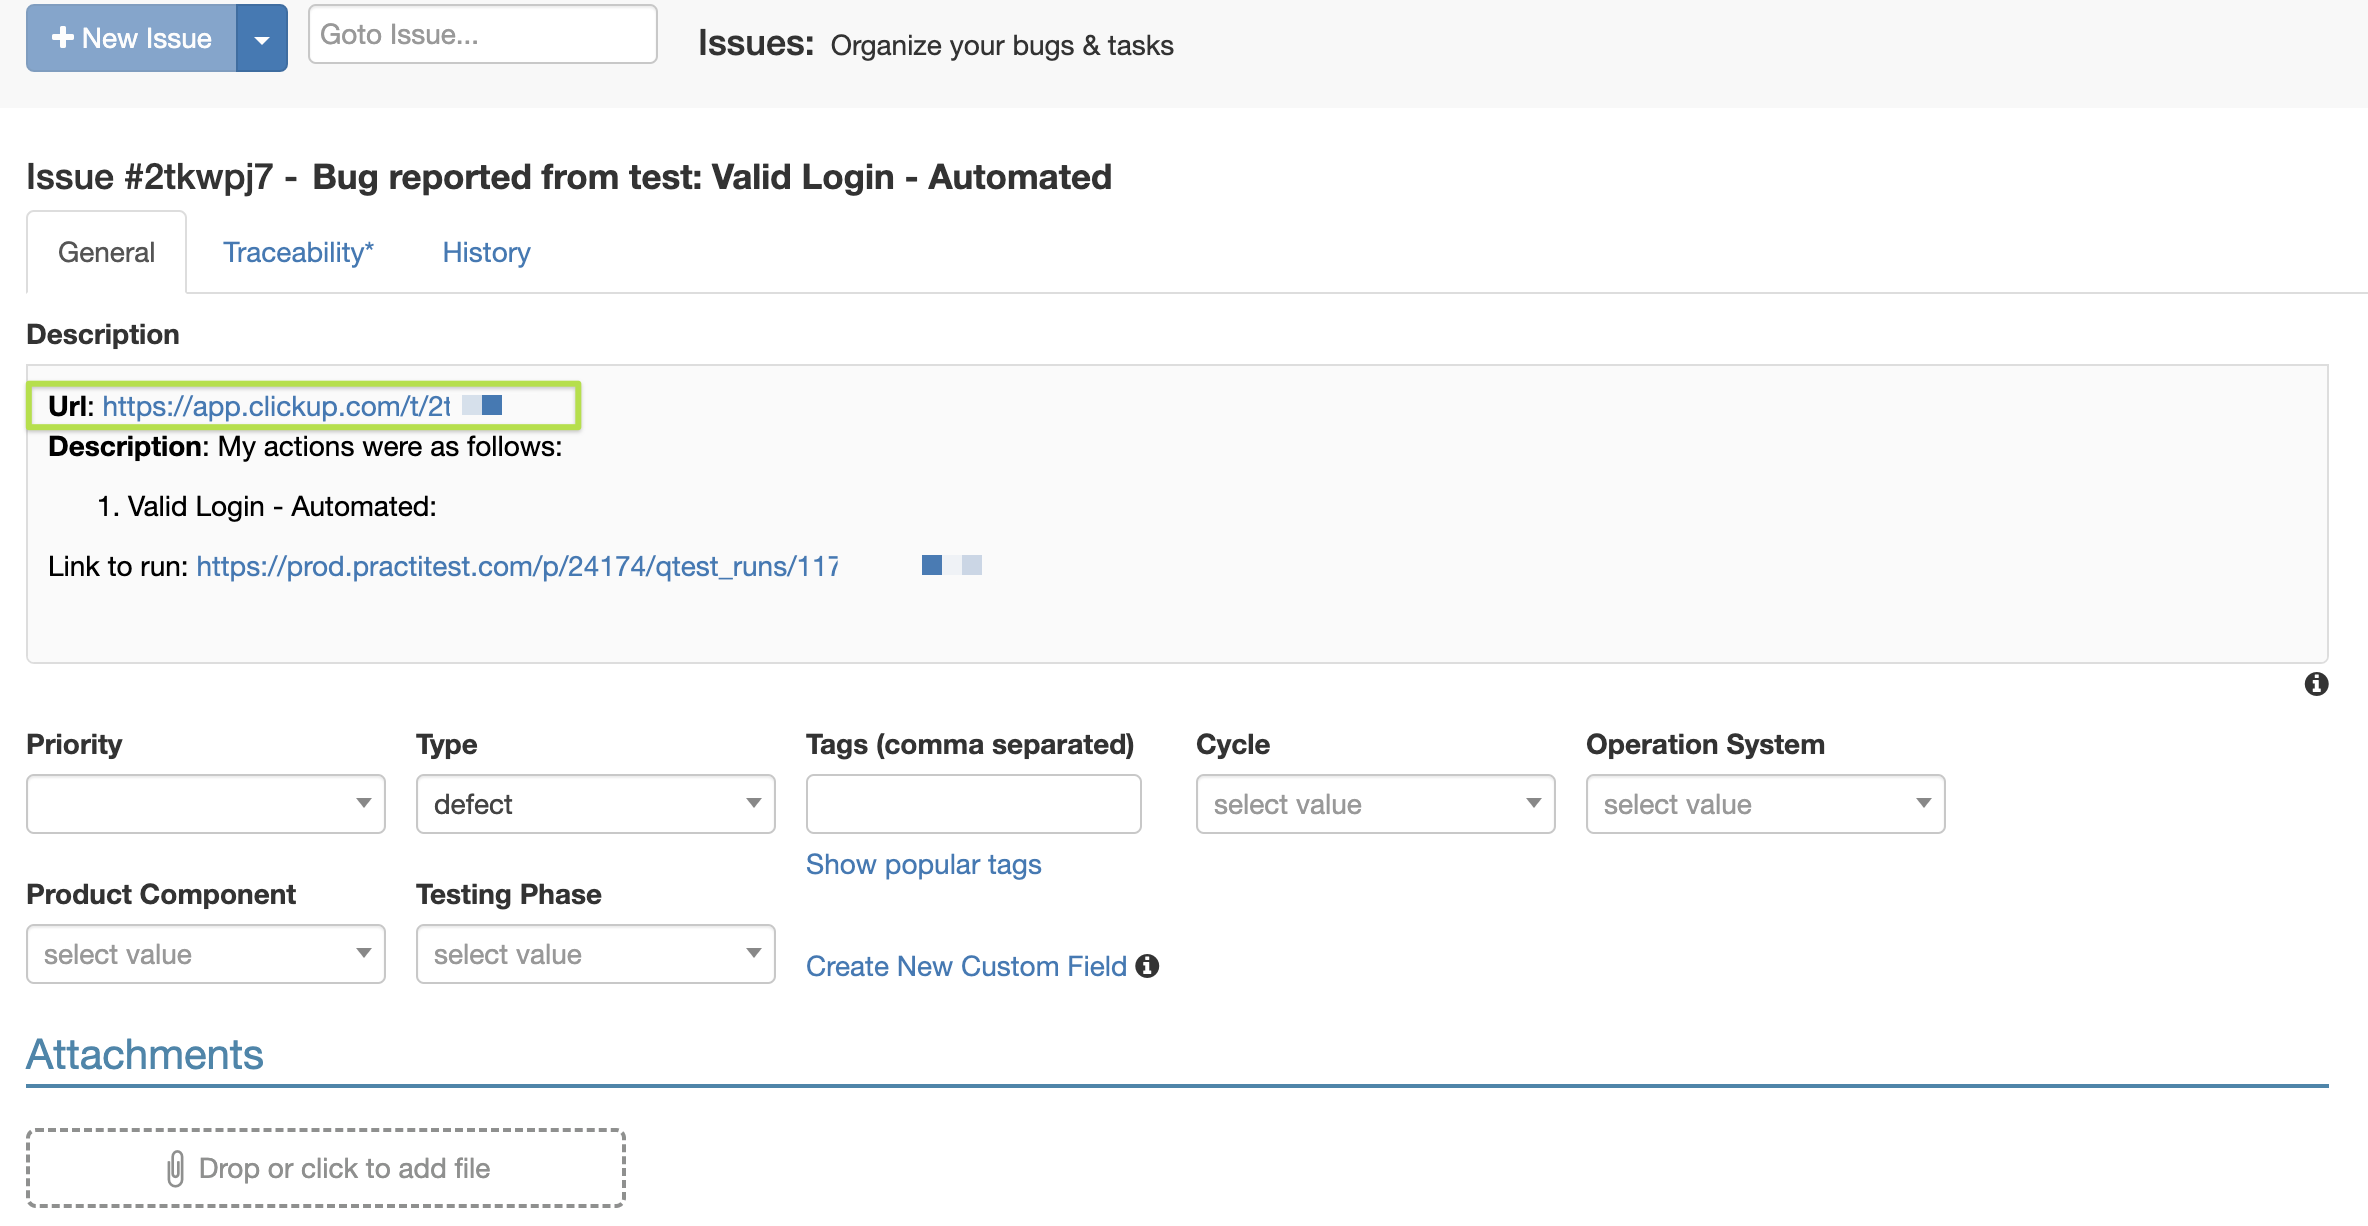Click the description info icon

tap(2316, 684)
